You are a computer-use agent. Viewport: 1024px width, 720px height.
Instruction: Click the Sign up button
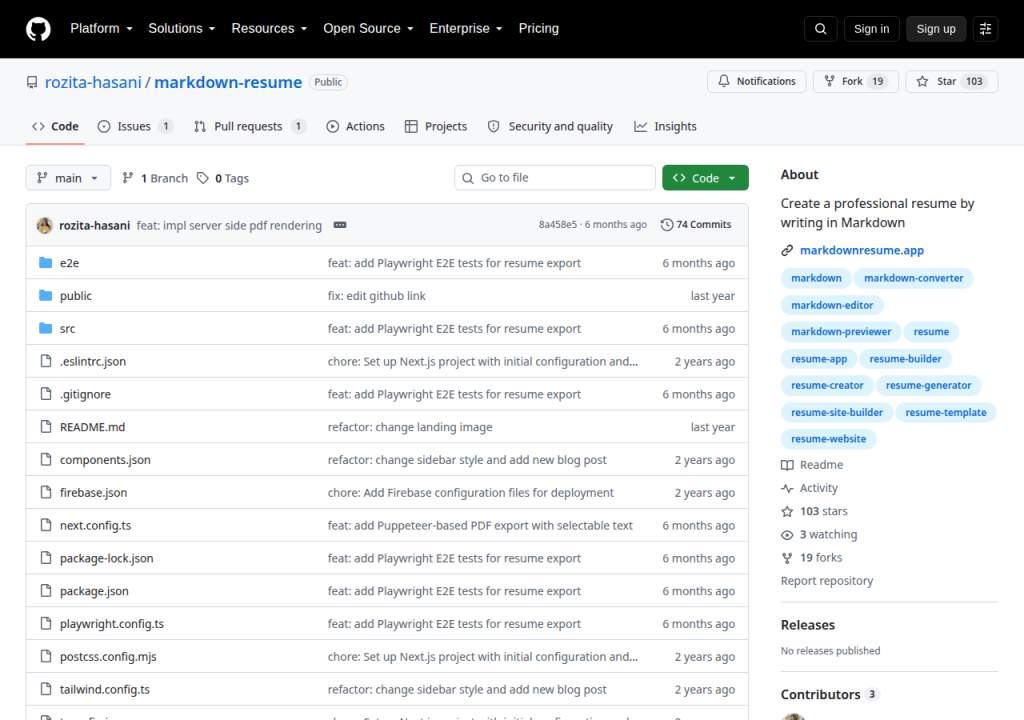[936, 29]
